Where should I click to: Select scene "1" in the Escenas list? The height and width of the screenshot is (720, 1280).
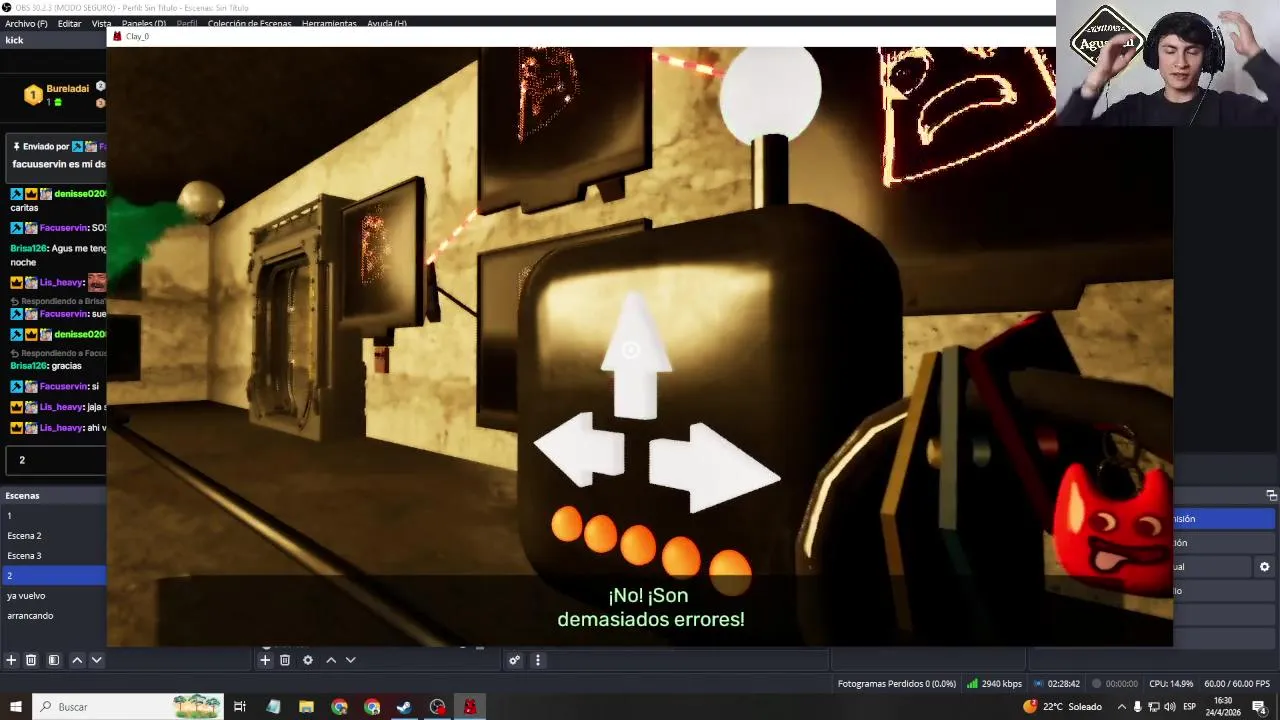53,515
